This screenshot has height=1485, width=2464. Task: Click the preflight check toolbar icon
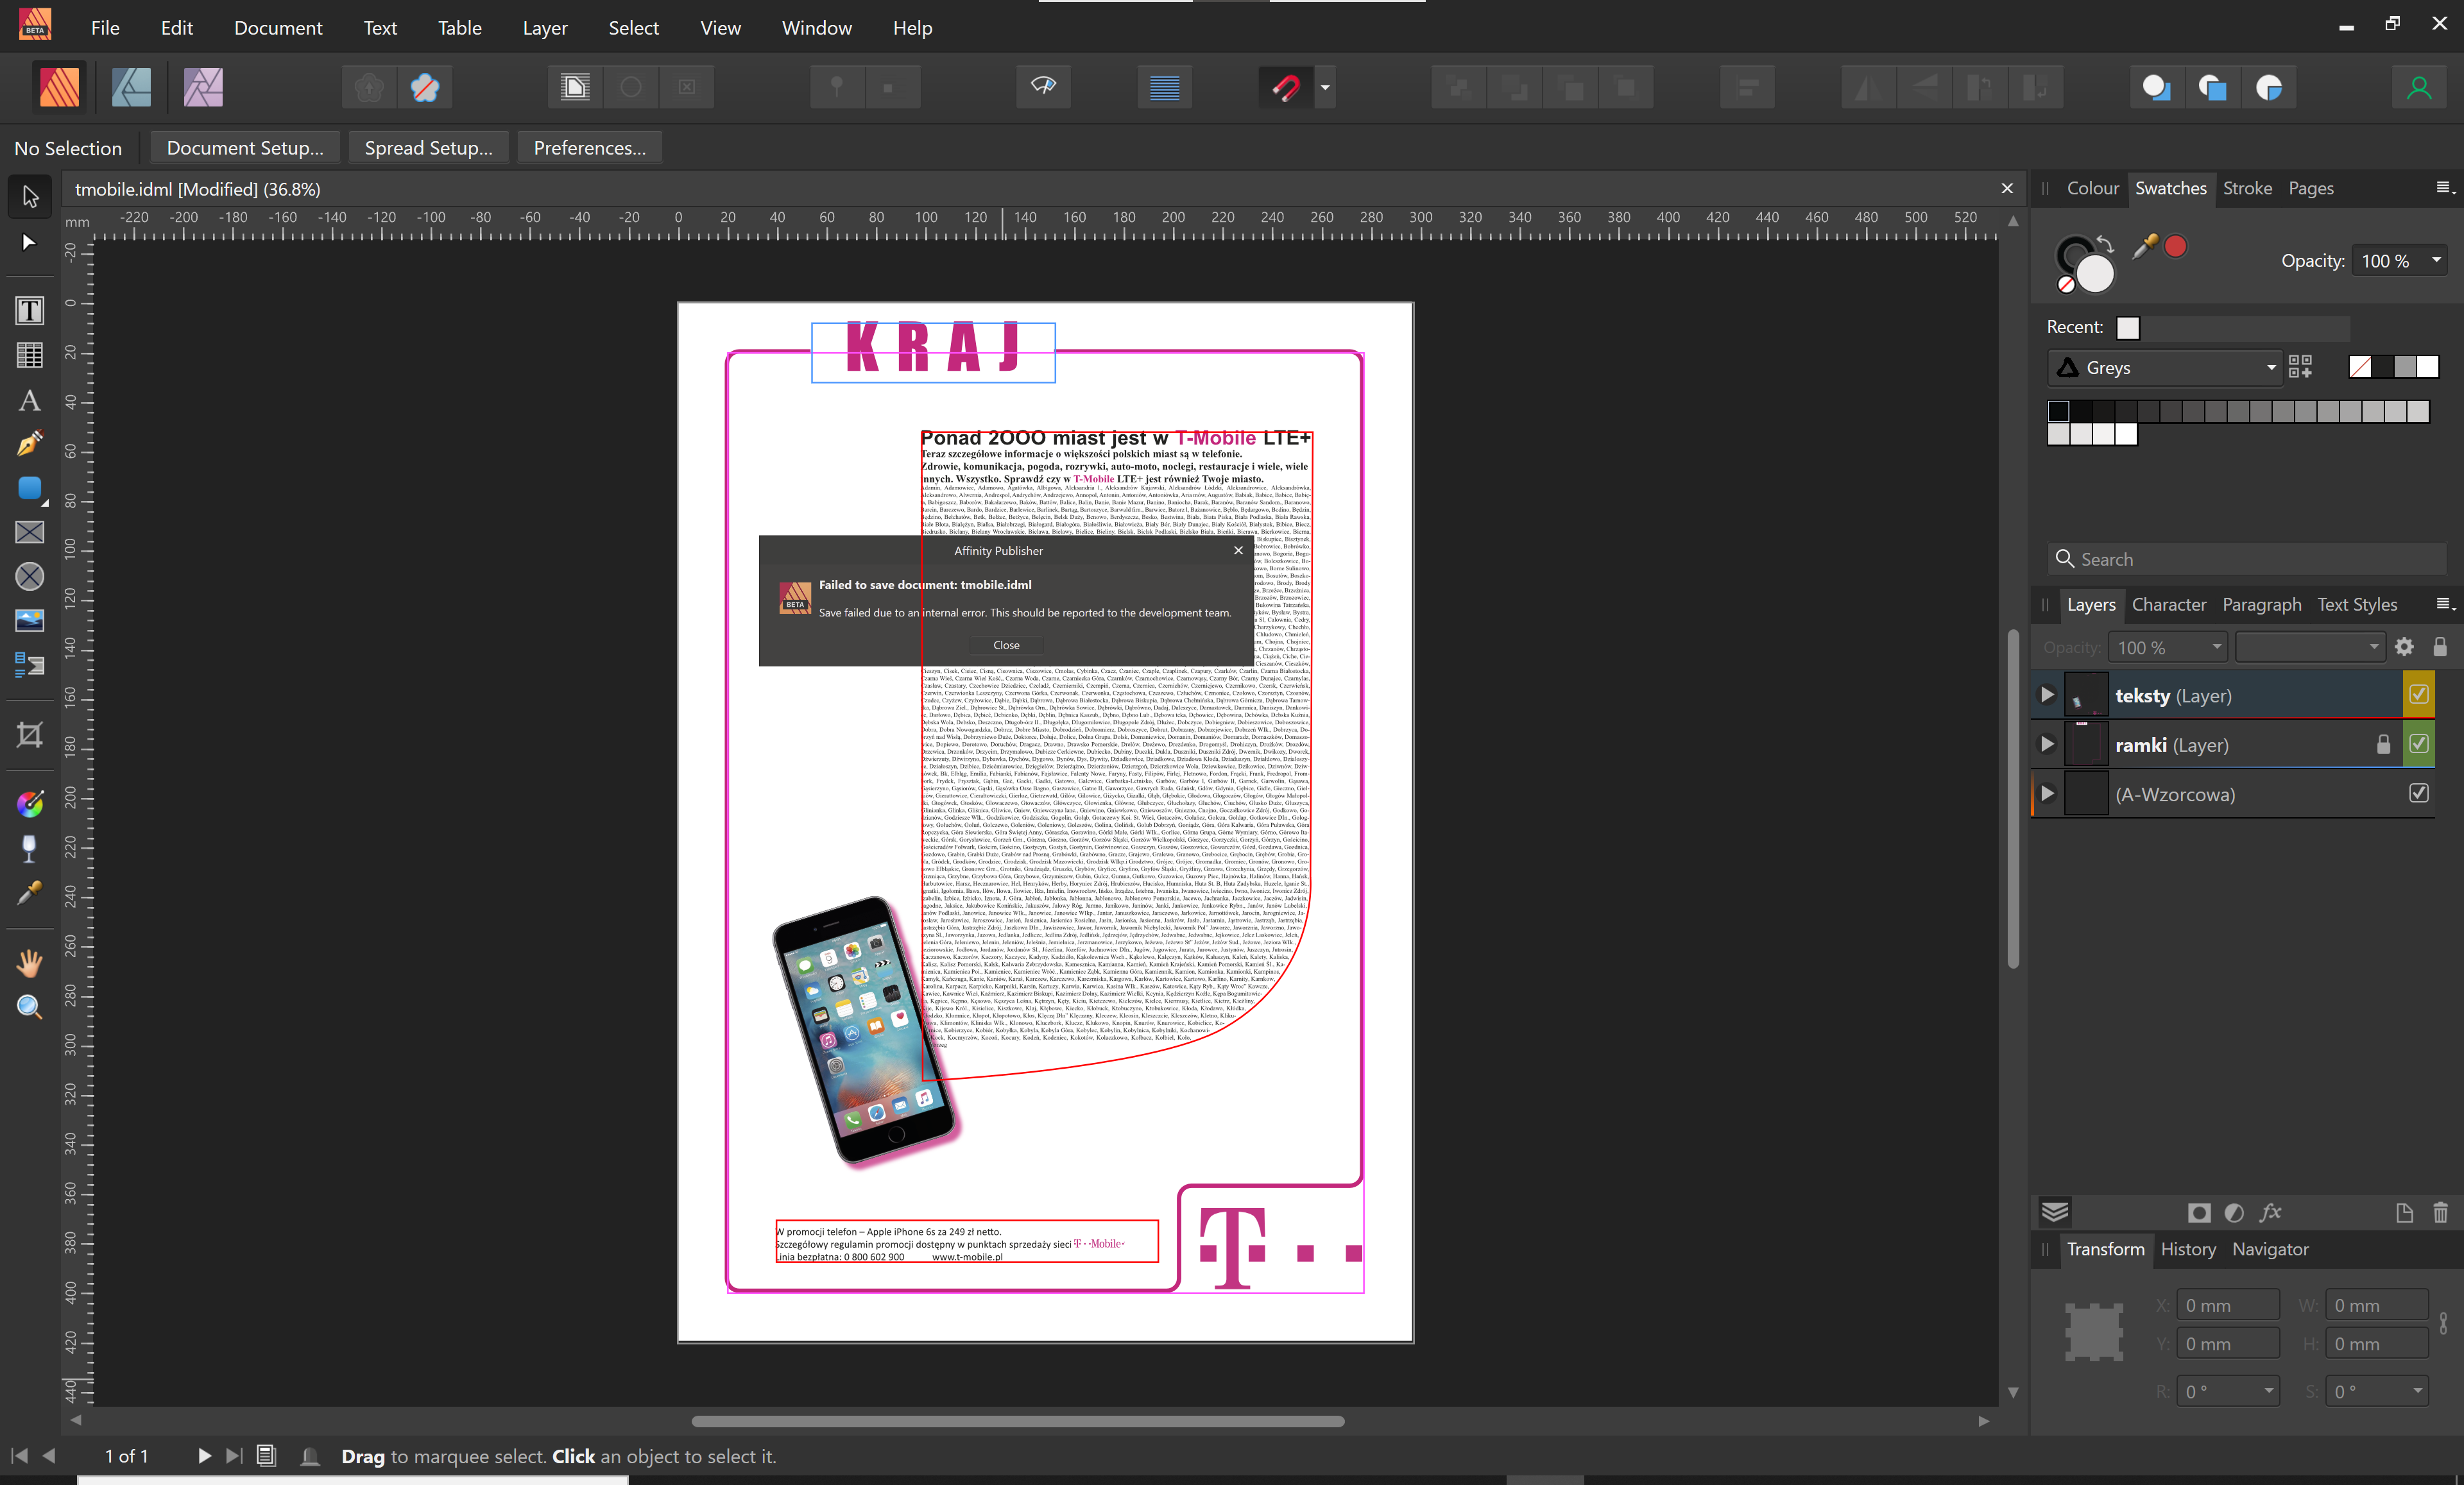1043,88
